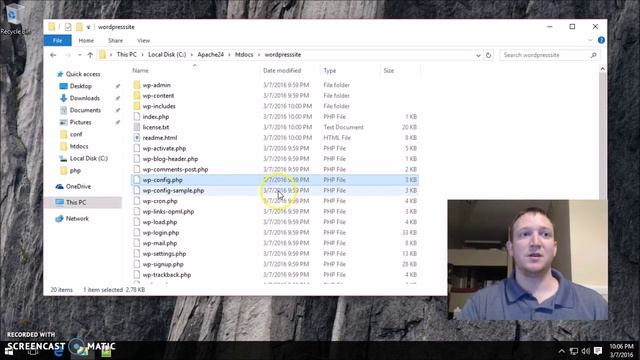Select the wp-blog-header.php file
Screen dimensions: 640x360
pyautogui.click(x=170, y=159)
